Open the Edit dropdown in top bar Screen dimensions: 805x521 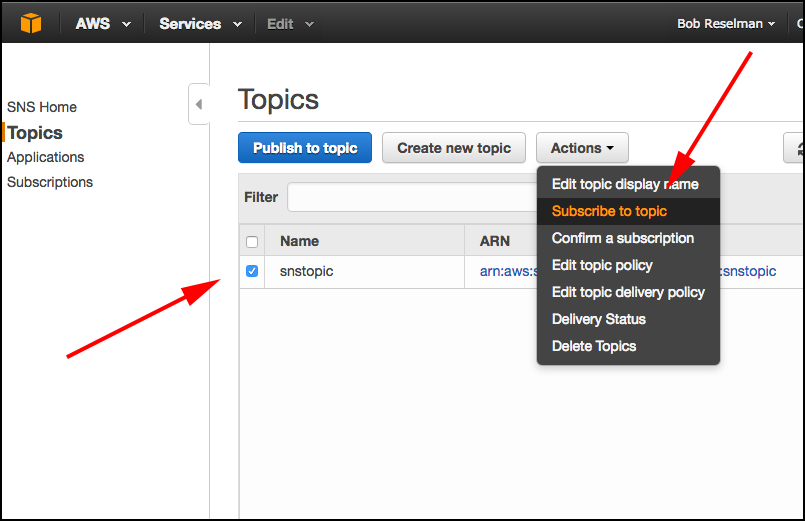(x=290, y=23)
